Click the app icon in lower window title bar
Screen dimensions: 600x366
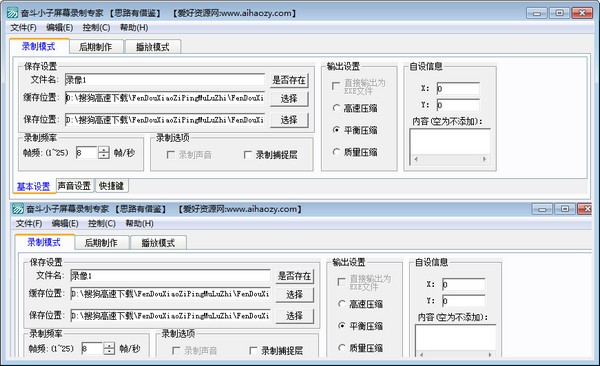click(x=18, y=209)
